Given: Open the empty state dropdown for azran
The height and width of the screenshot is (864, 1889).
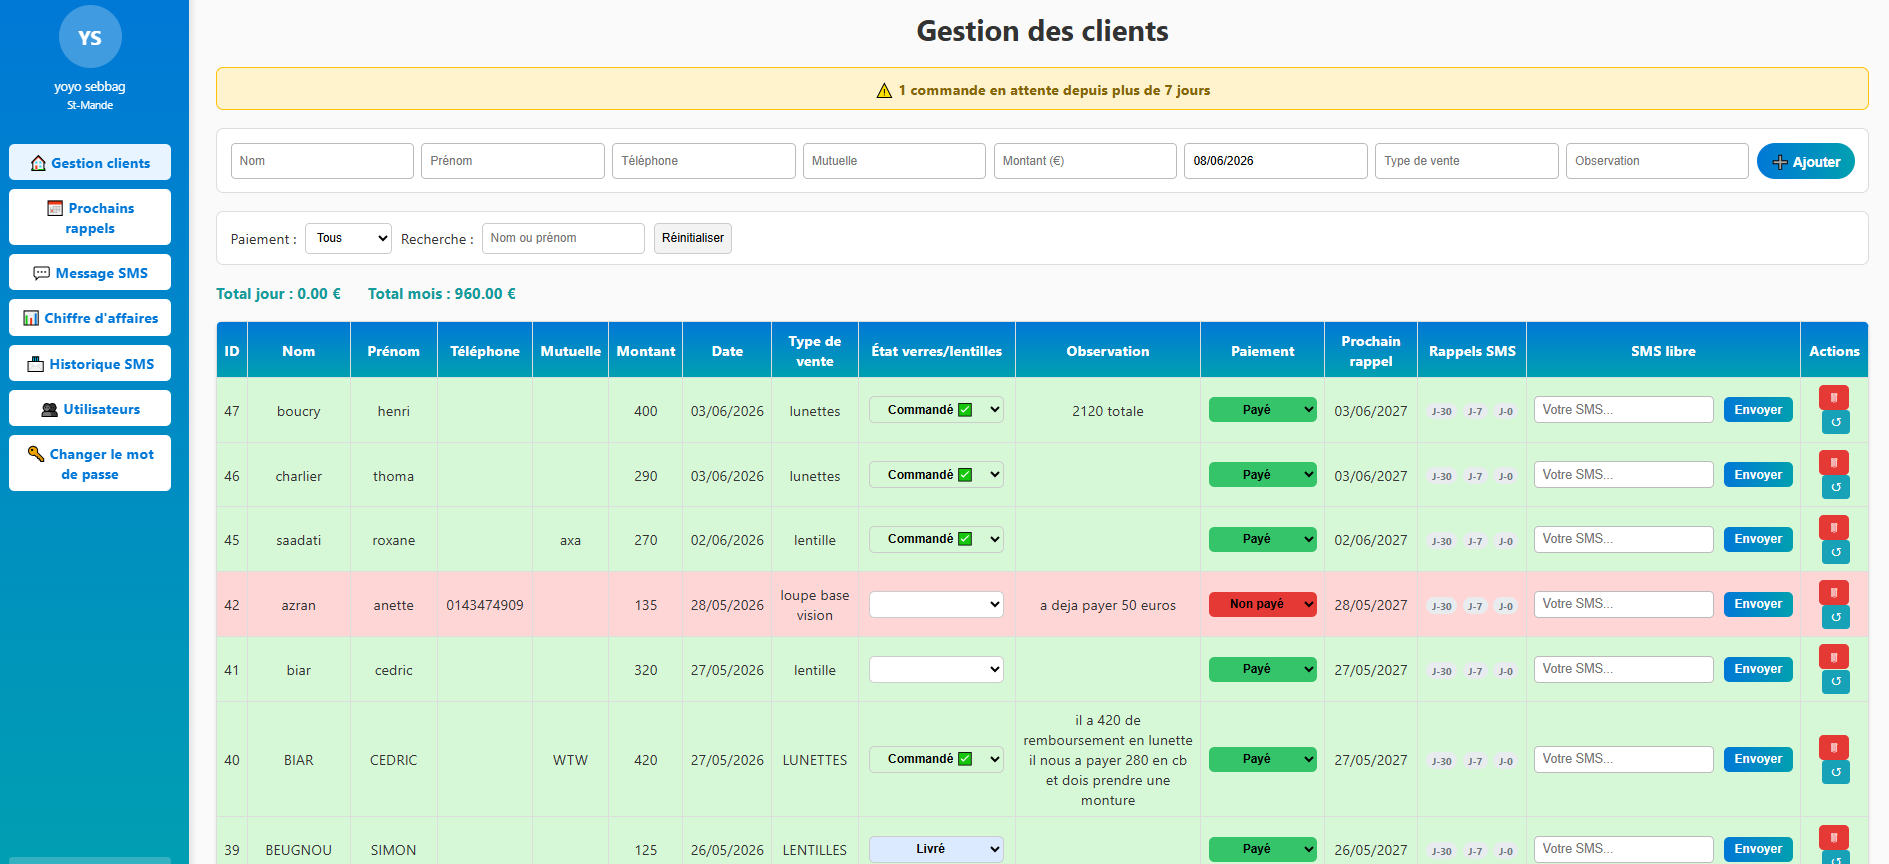Looking at the screenshot, I should click(x=936, y=604).
